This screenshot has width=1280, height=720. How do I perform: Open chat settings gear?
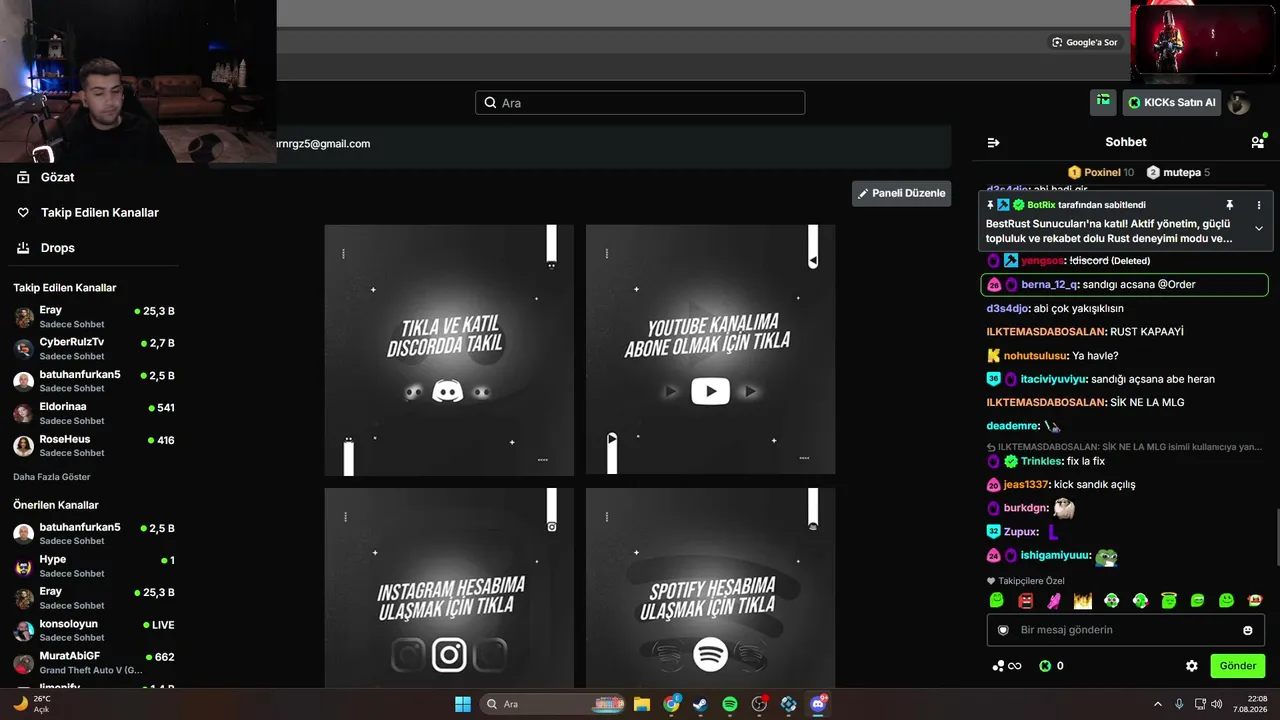pos(1192,666)
